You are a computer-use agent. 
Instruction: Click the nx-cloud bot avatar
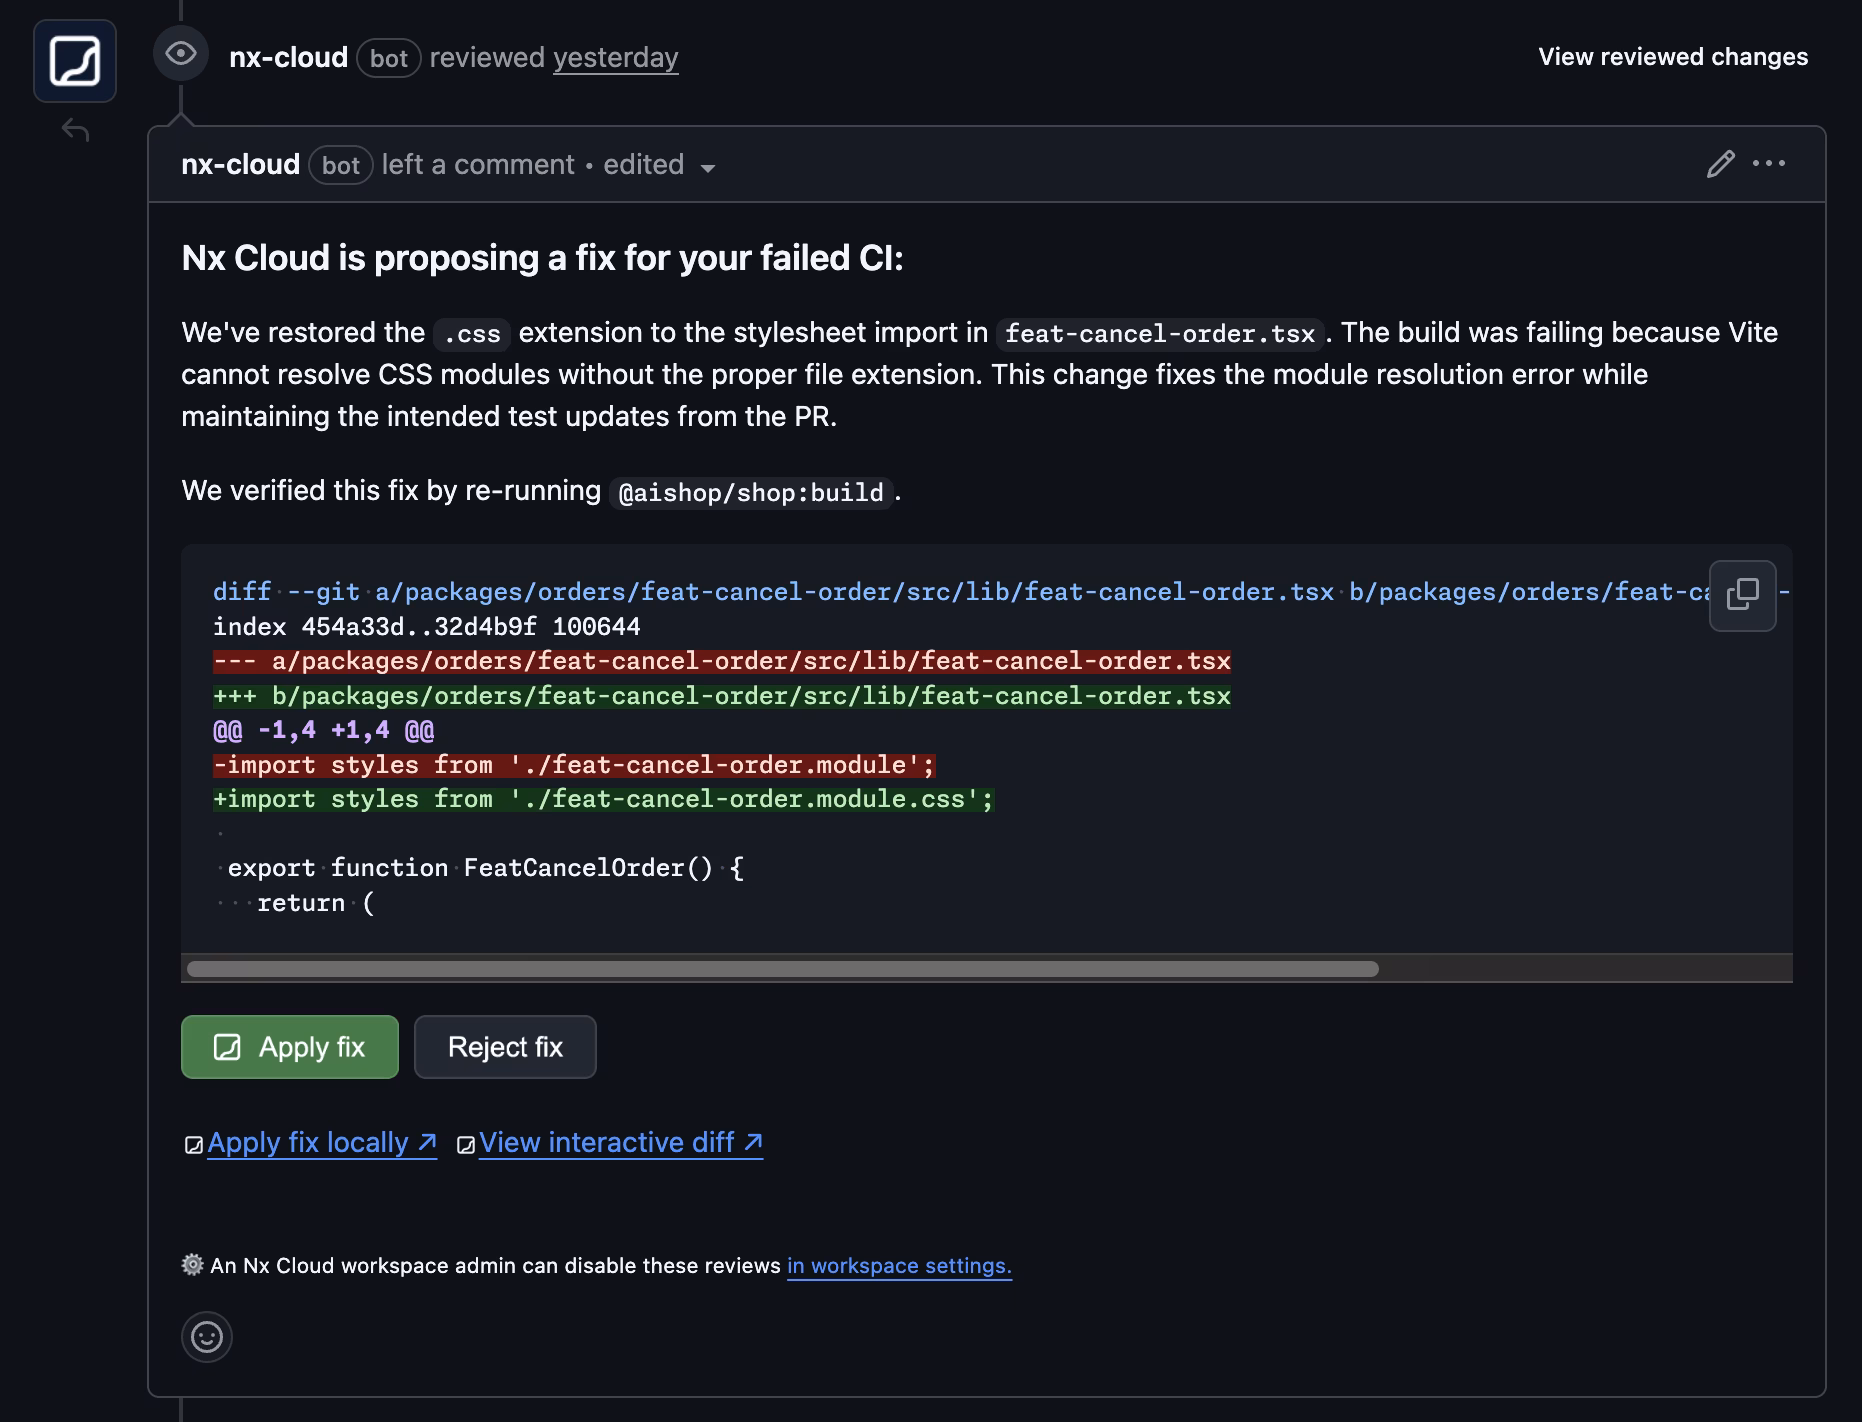[74, 61]
